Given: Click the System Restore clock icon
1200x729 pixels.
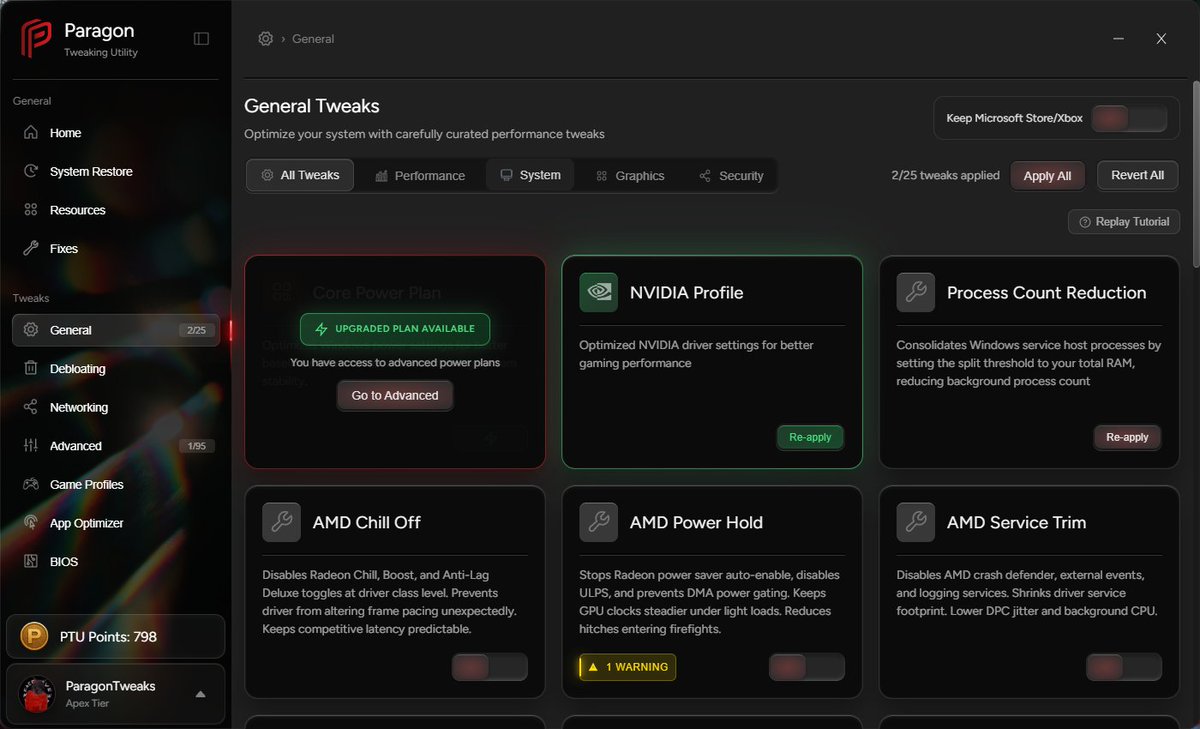Looking at the screenshot, I should [x=31, y=172].
